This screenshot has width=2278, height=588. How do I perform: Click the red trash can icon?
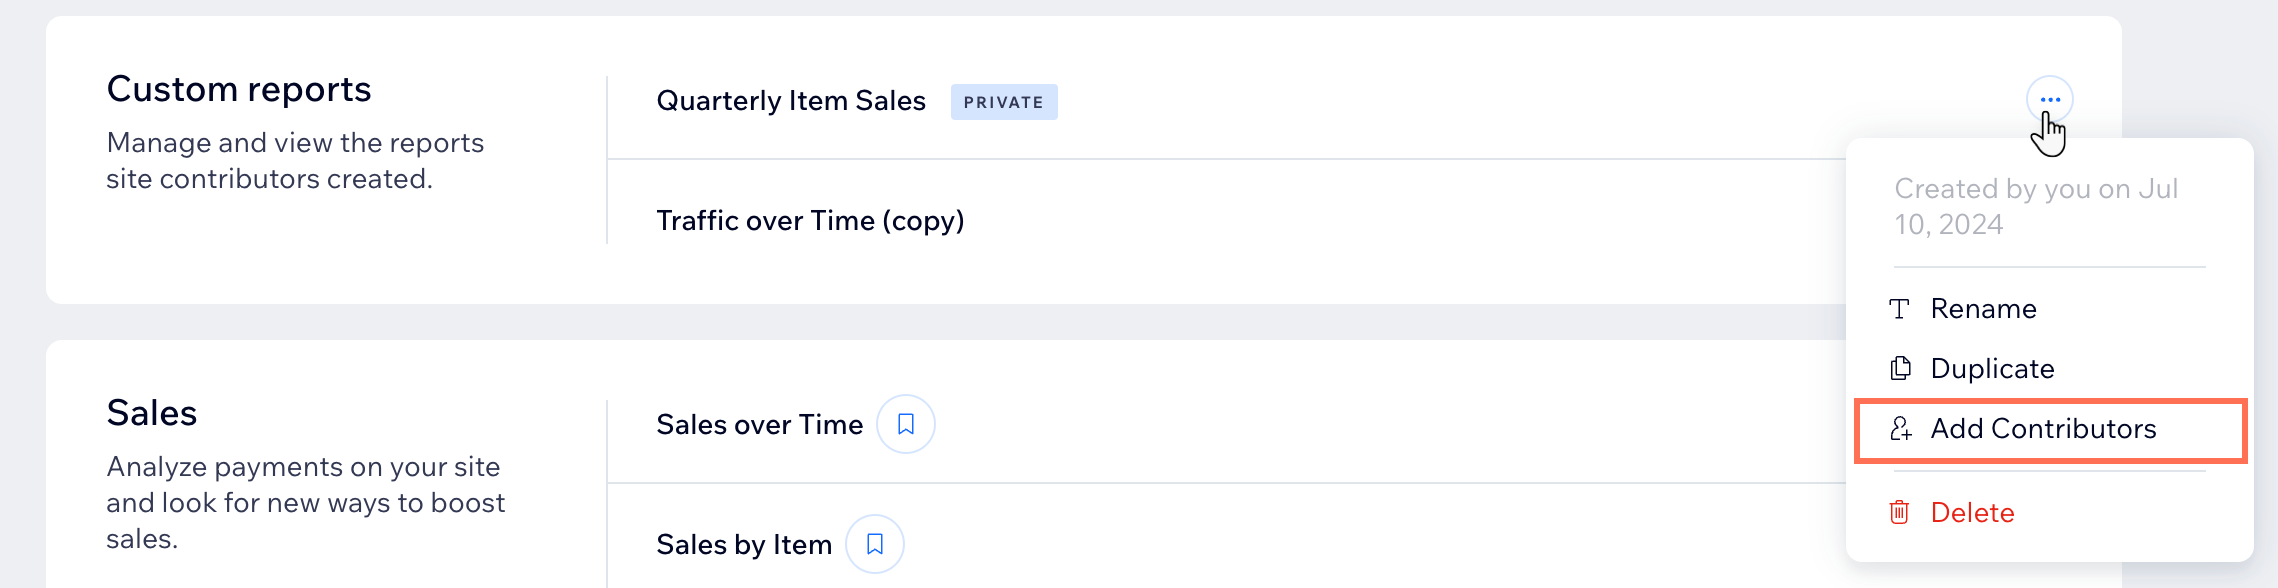pos(1899,513)
